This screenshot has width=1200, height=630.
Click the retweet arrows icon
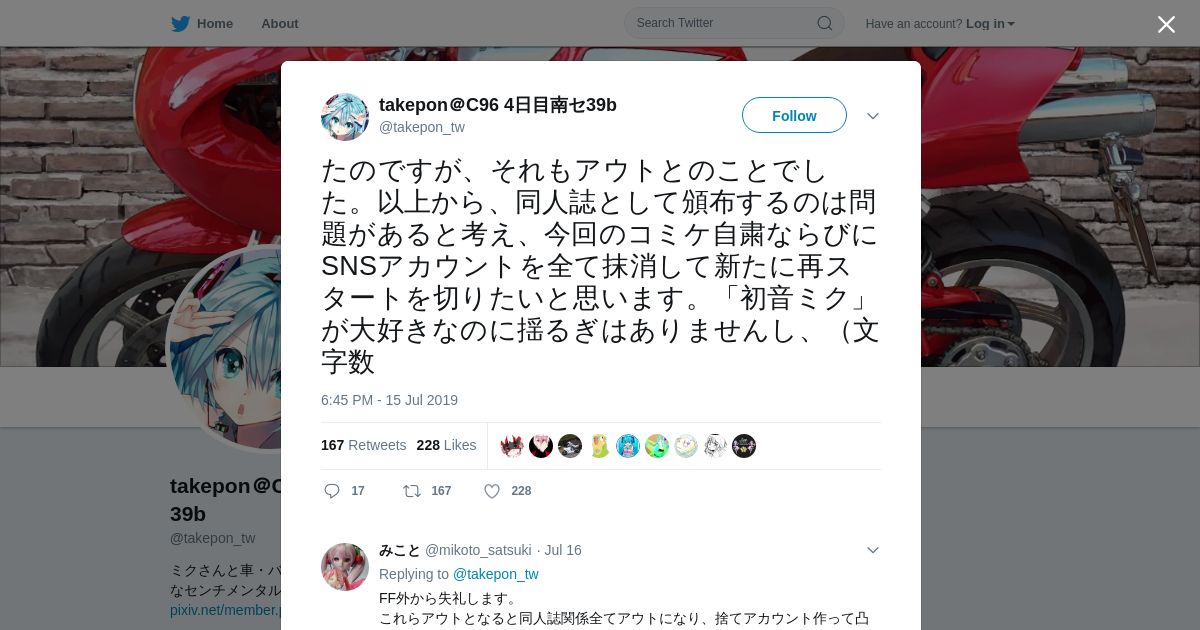(x=411, y=491)
